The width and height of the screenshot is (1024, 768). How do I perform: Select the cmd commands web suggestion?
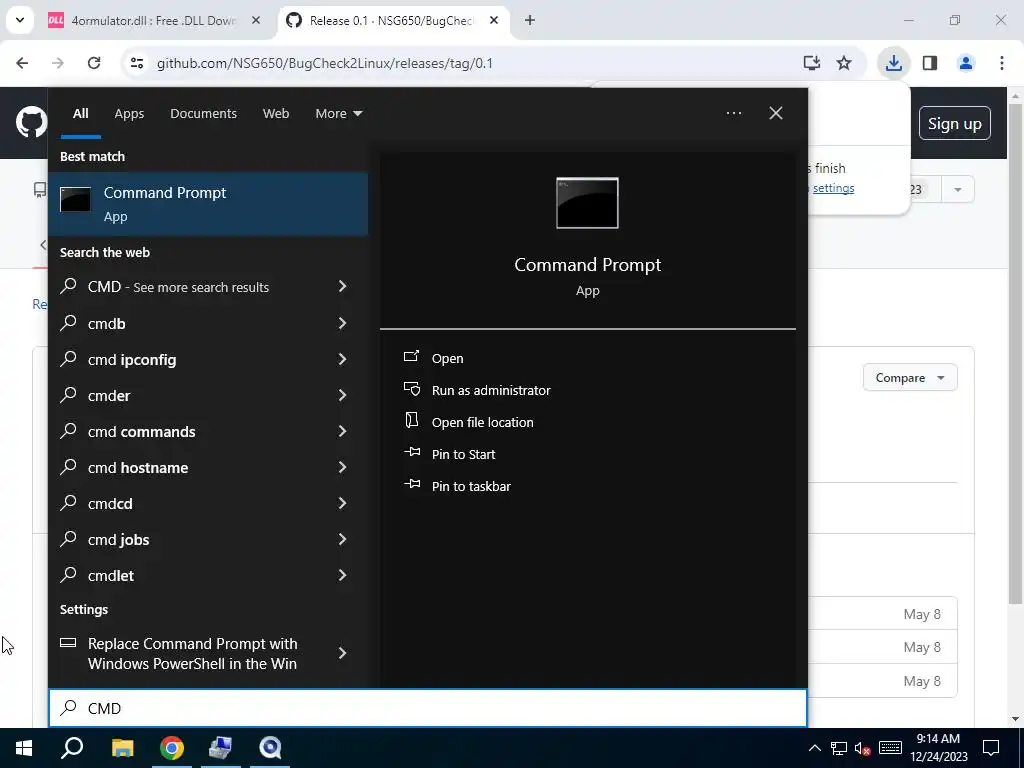click(208, 431)
